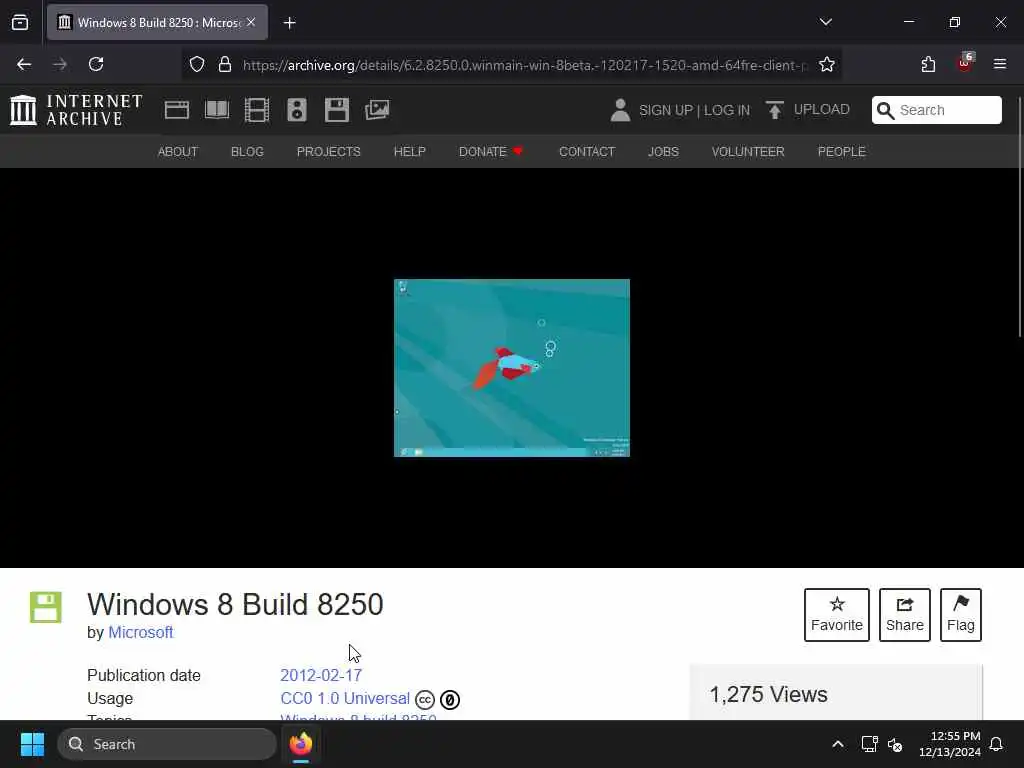Bookmark this page with star icon

827,64
